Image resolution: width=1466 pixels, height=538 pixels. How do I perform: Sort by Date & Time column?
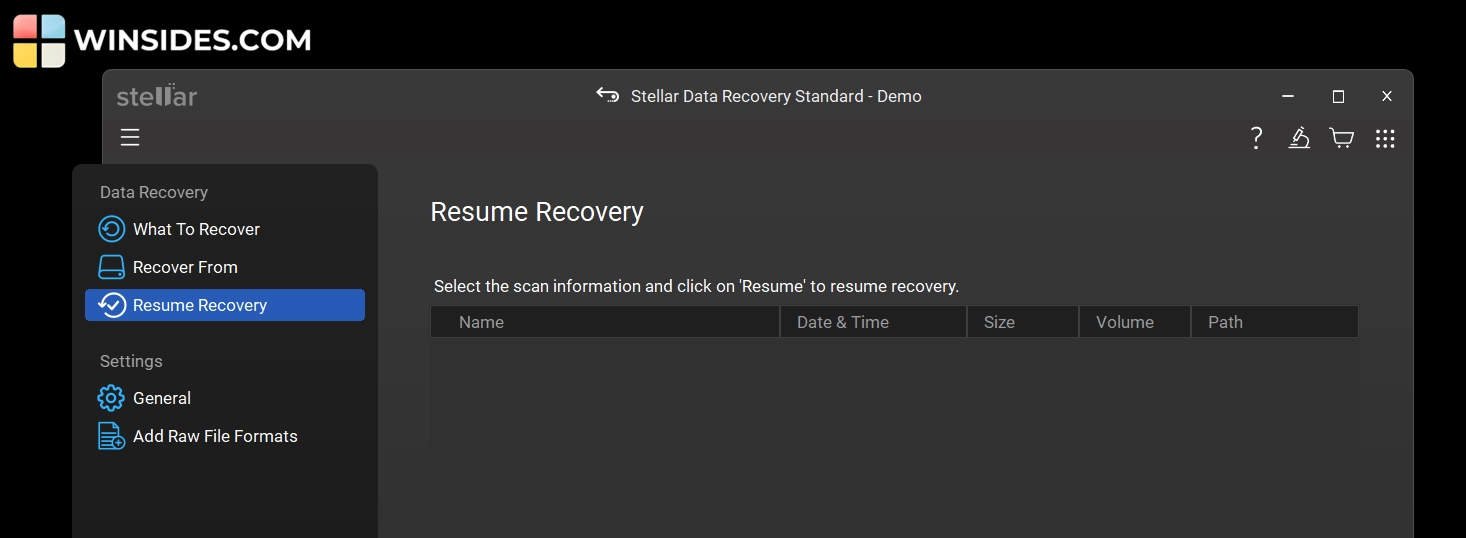pyautogui.click(x=842, y=322)
